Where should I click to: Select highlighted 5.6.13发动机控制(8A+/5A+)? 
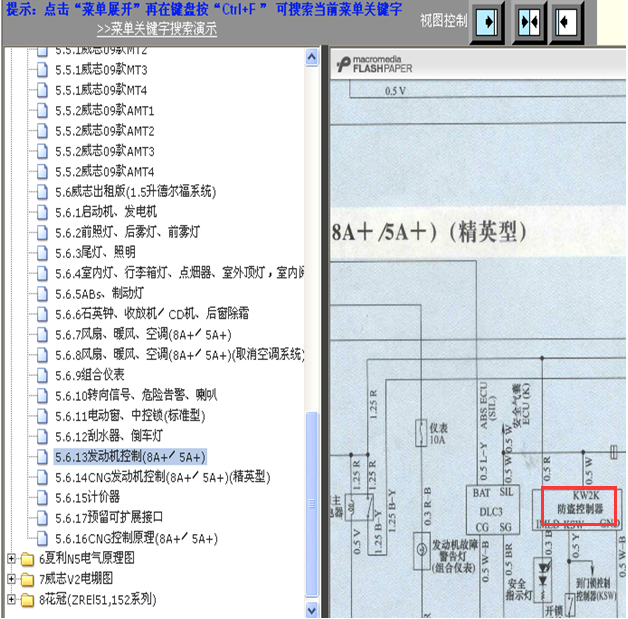pos(130,457)
